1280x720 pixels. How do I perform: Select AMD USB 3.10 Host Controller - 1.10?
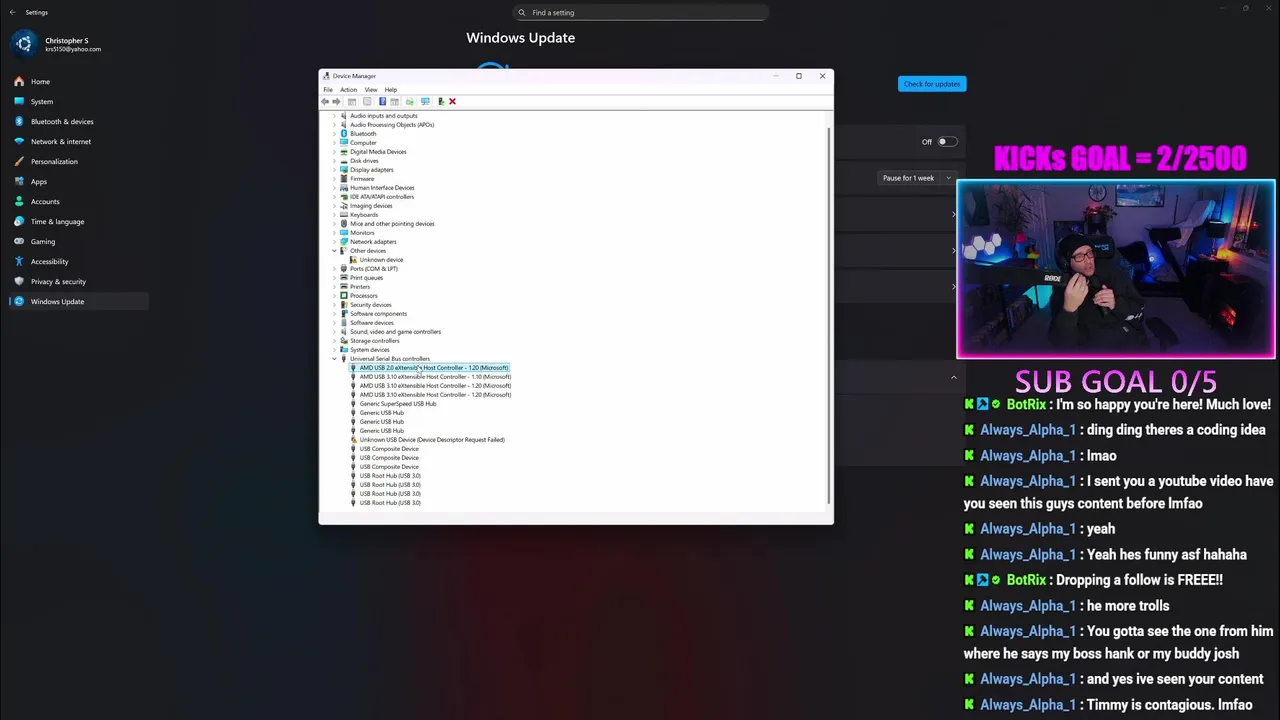tap(435, 376)
